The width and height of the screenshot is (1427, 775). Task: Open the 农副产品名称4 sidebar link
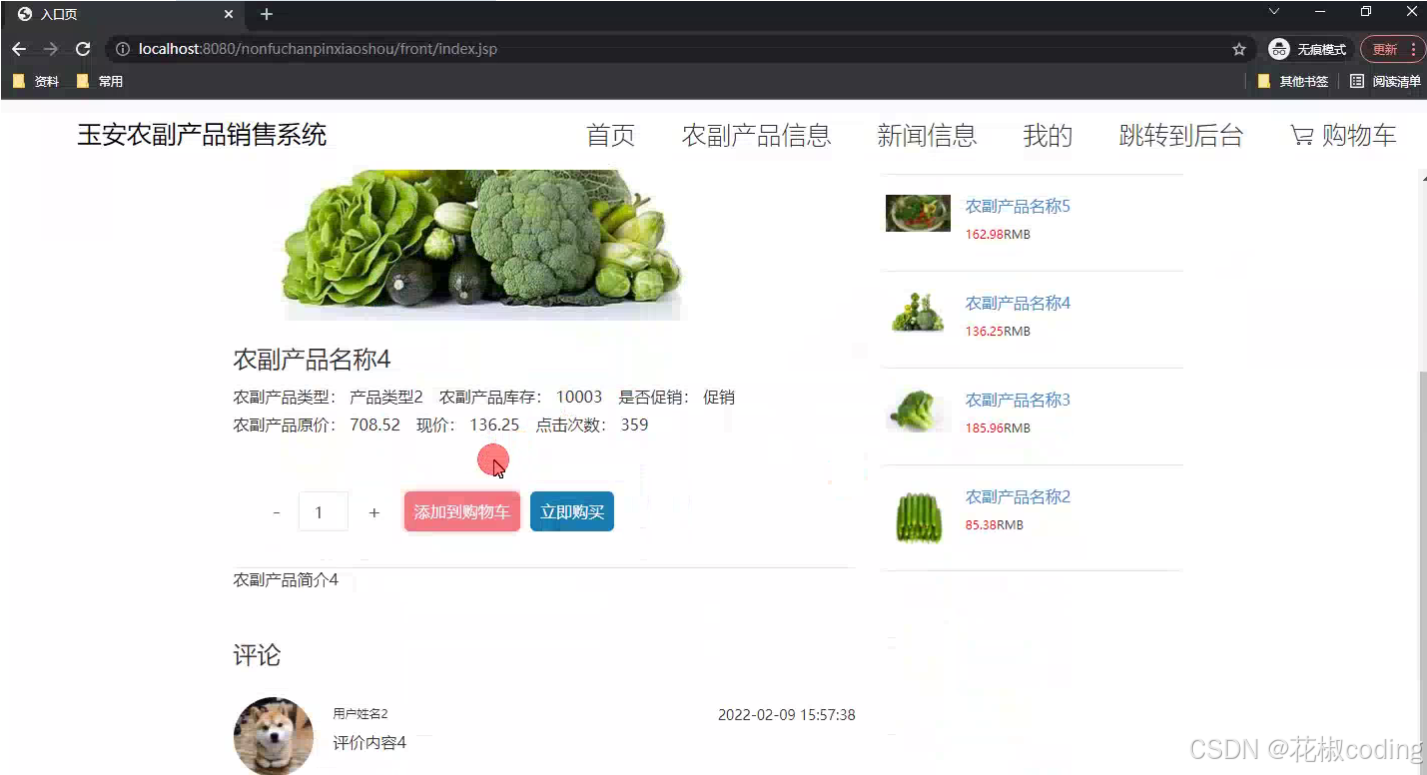1017,303
